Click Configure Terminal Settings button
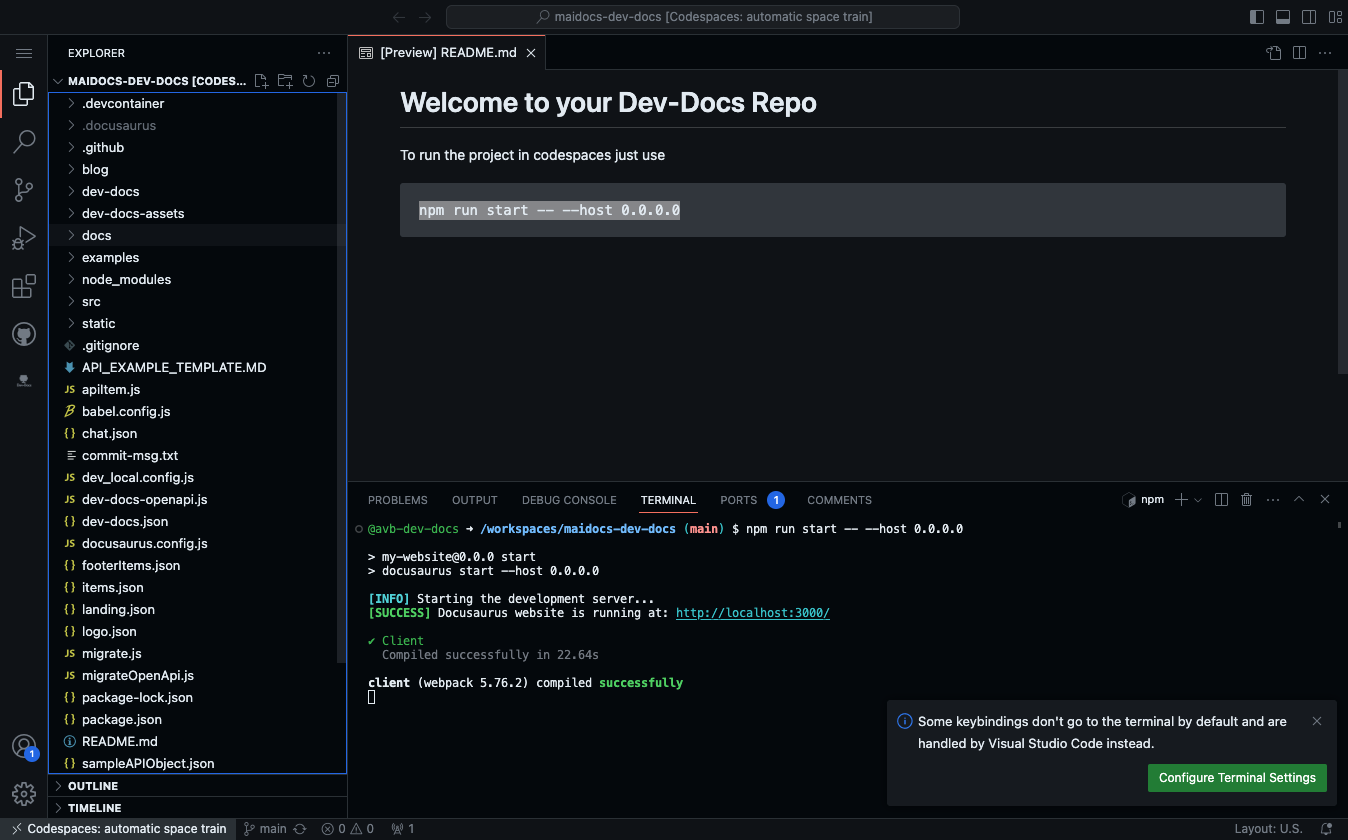 point(1237,778)
